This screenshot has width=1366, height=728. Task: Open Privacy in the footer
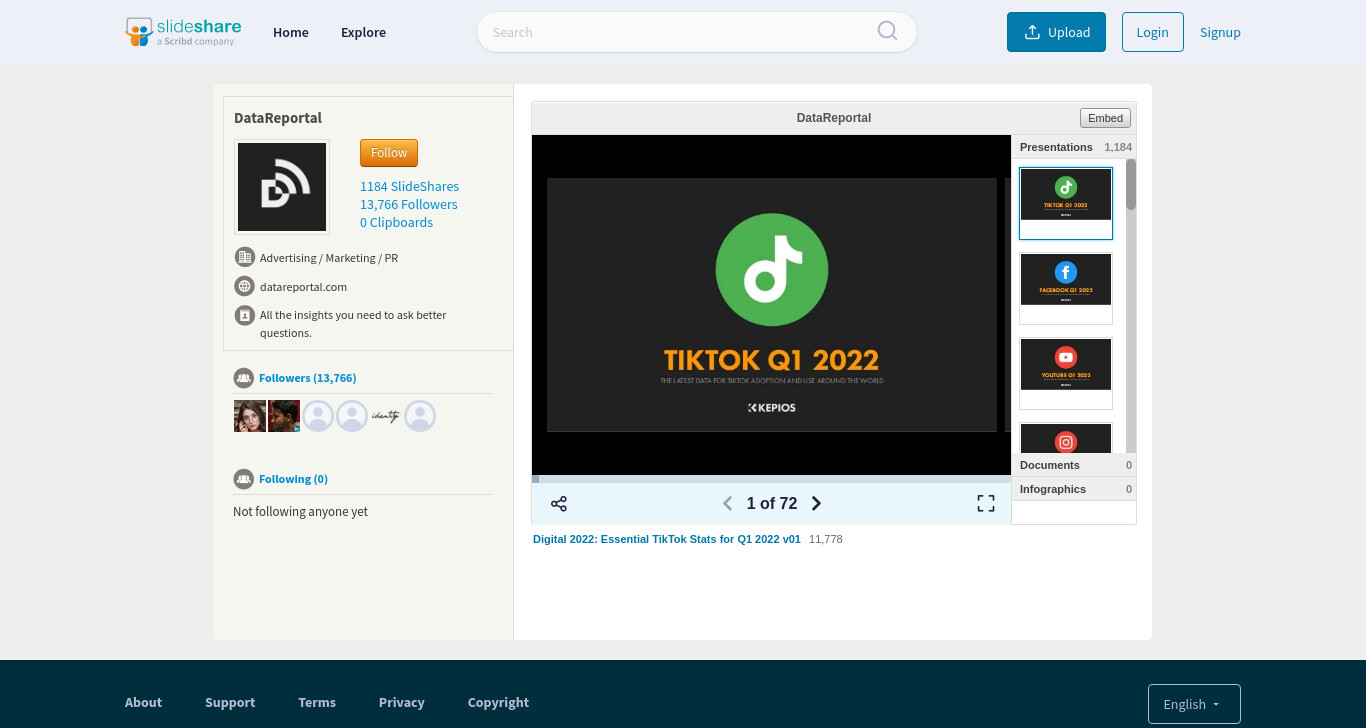(x=402, y=702)
